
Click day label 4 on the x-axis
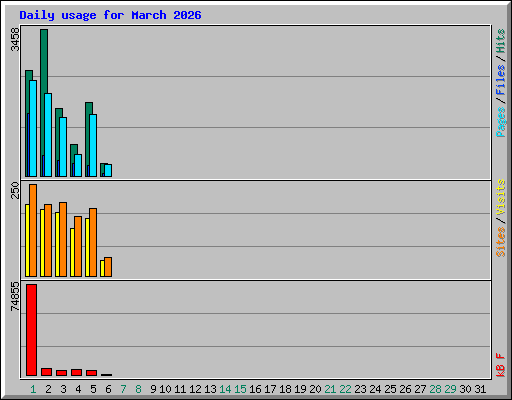[78, 389]
